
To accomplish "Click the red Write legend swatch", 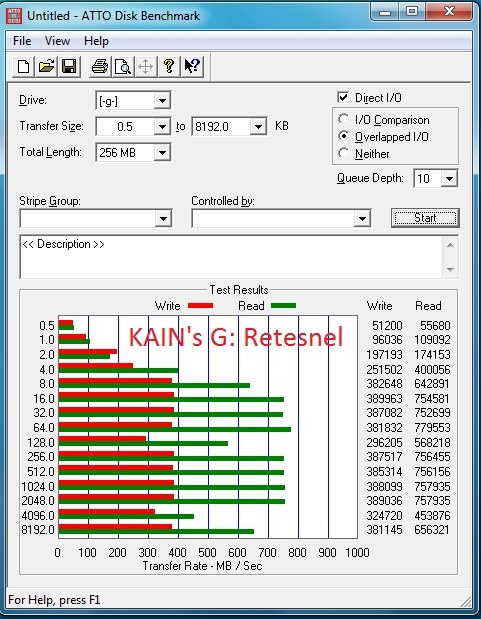I will pos(200,306).
